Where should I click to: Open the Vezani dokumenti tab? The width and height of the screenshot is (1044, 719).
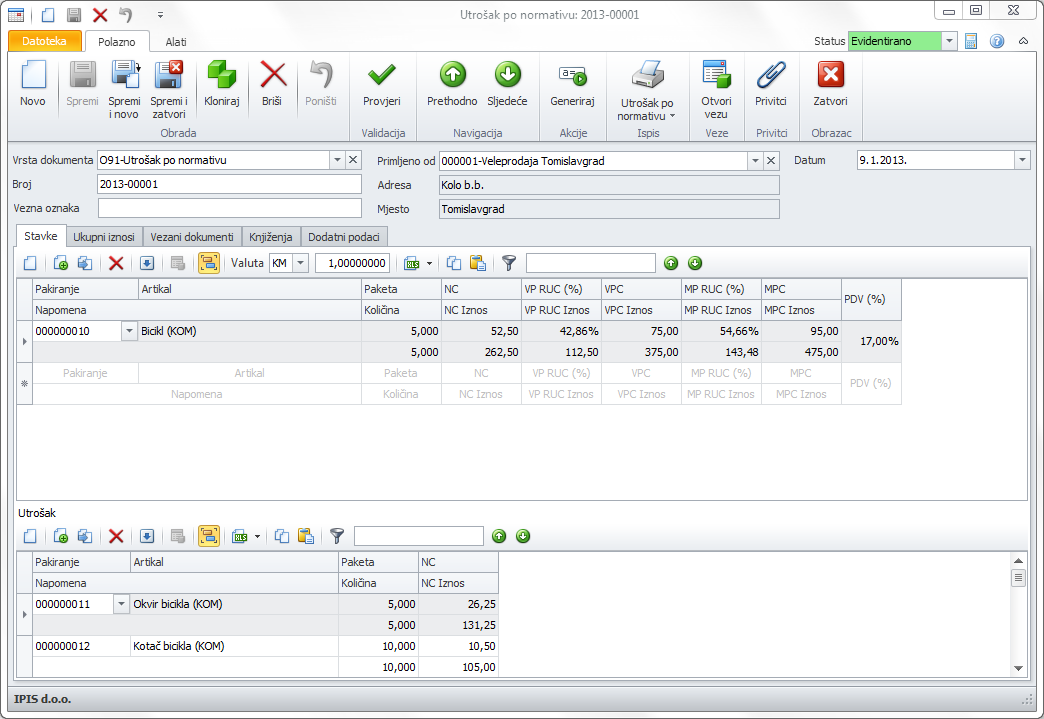pyautogui.click(x=192, y=237)
